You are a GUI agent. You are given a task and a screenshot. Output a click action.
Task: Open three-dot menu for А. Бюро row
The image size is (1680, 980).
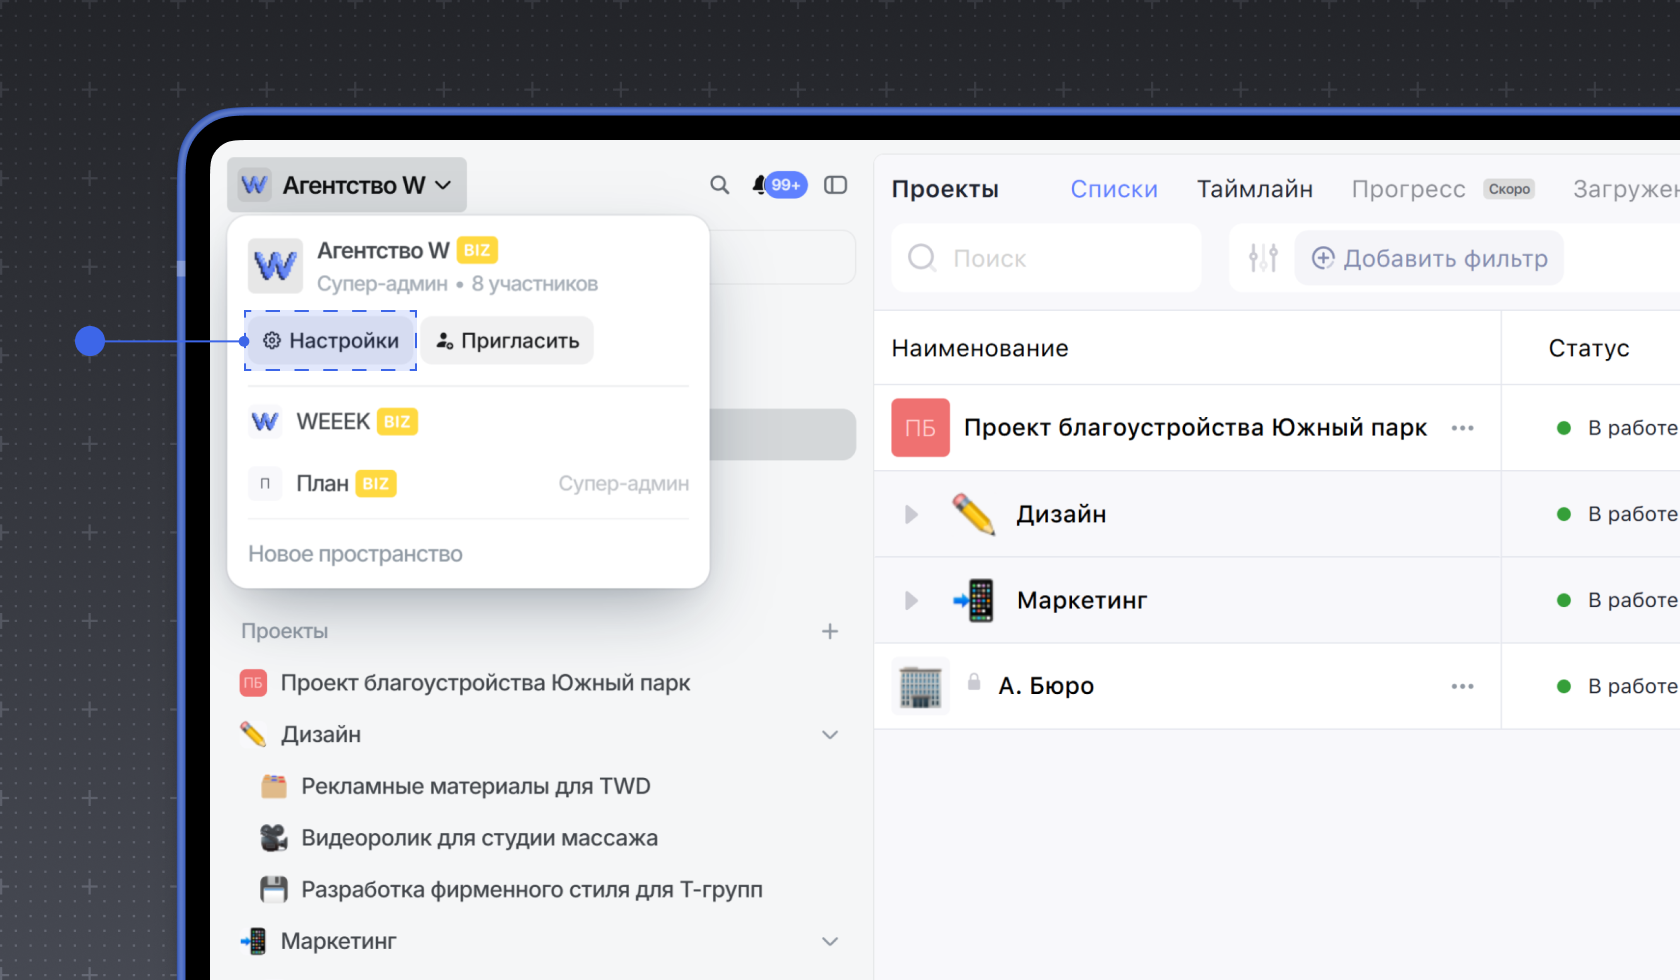click(1462, 686)
